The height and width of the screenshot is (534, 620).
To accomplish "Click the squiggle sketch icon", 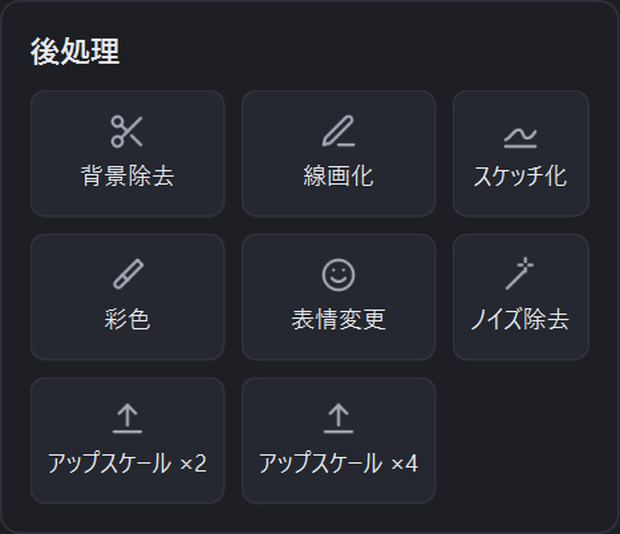I will (520, 138).
